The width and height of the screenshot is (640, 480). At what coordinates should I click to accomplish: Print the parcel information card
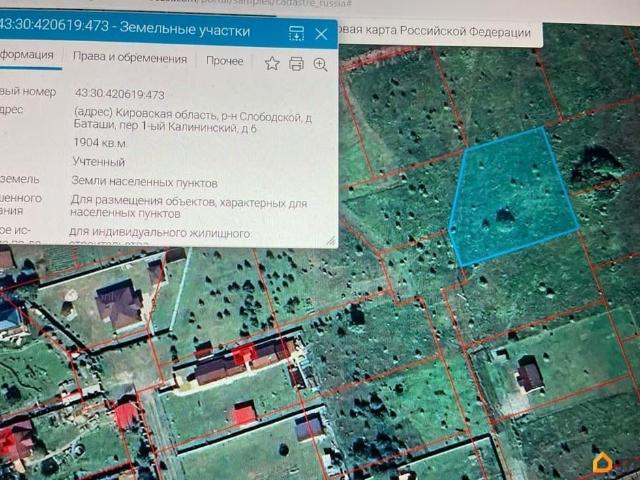click(296, 64)
